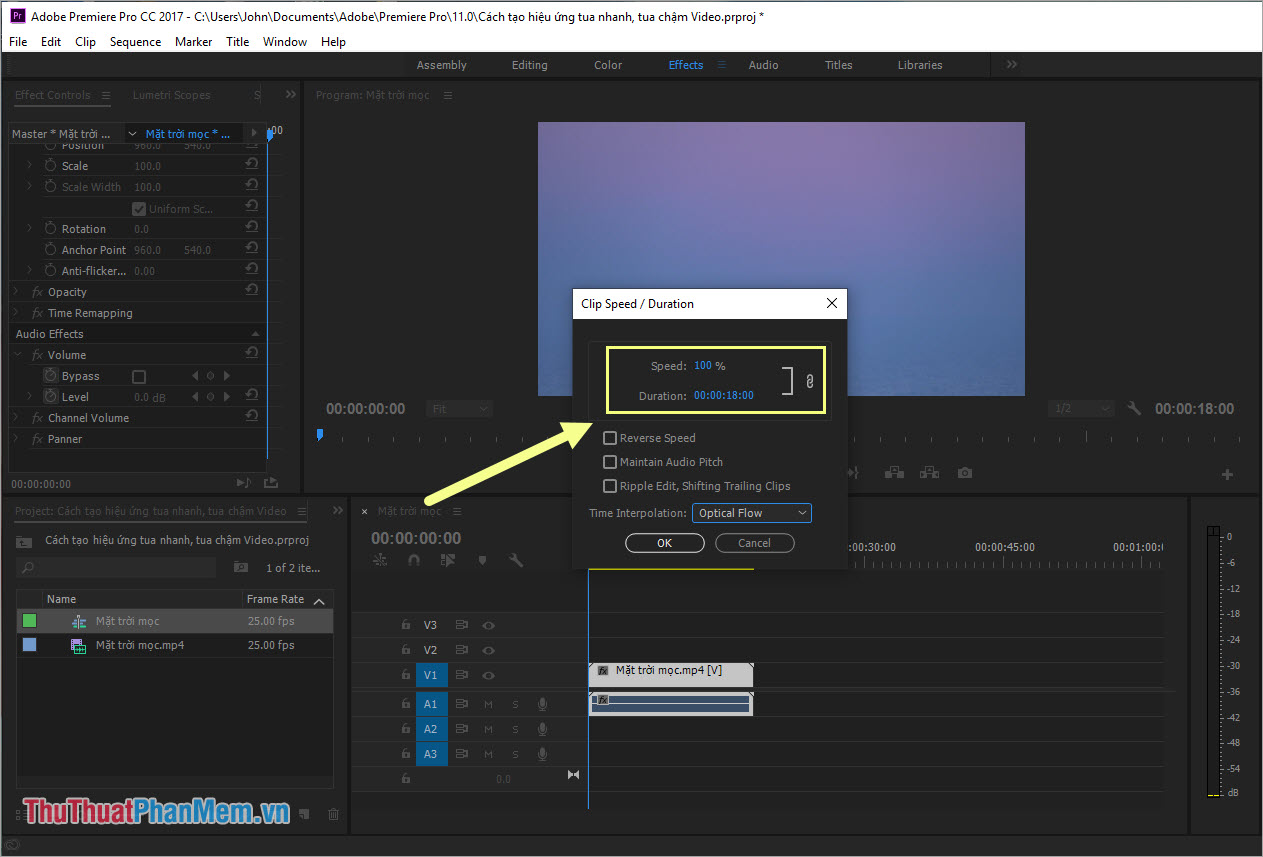Enable Ripple Edit, Shifting Trailing Clips
The width and height of the screenshot is (1263, 857).
pos(610,485)
